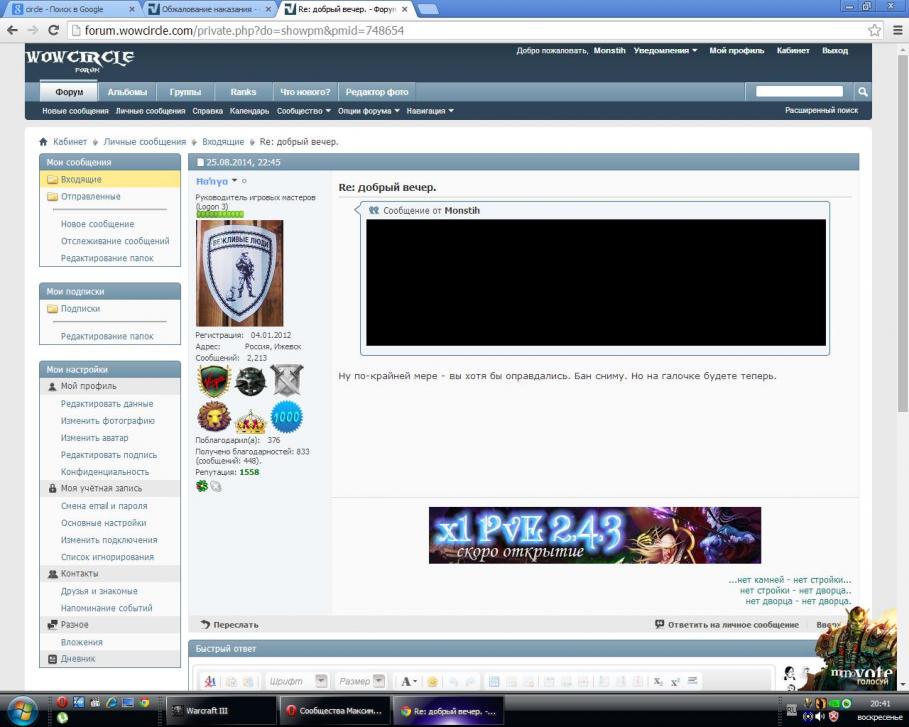The width and height of the screenshot is (909, 727).
Task: Click the lion award badge
Action: [213, 417]
